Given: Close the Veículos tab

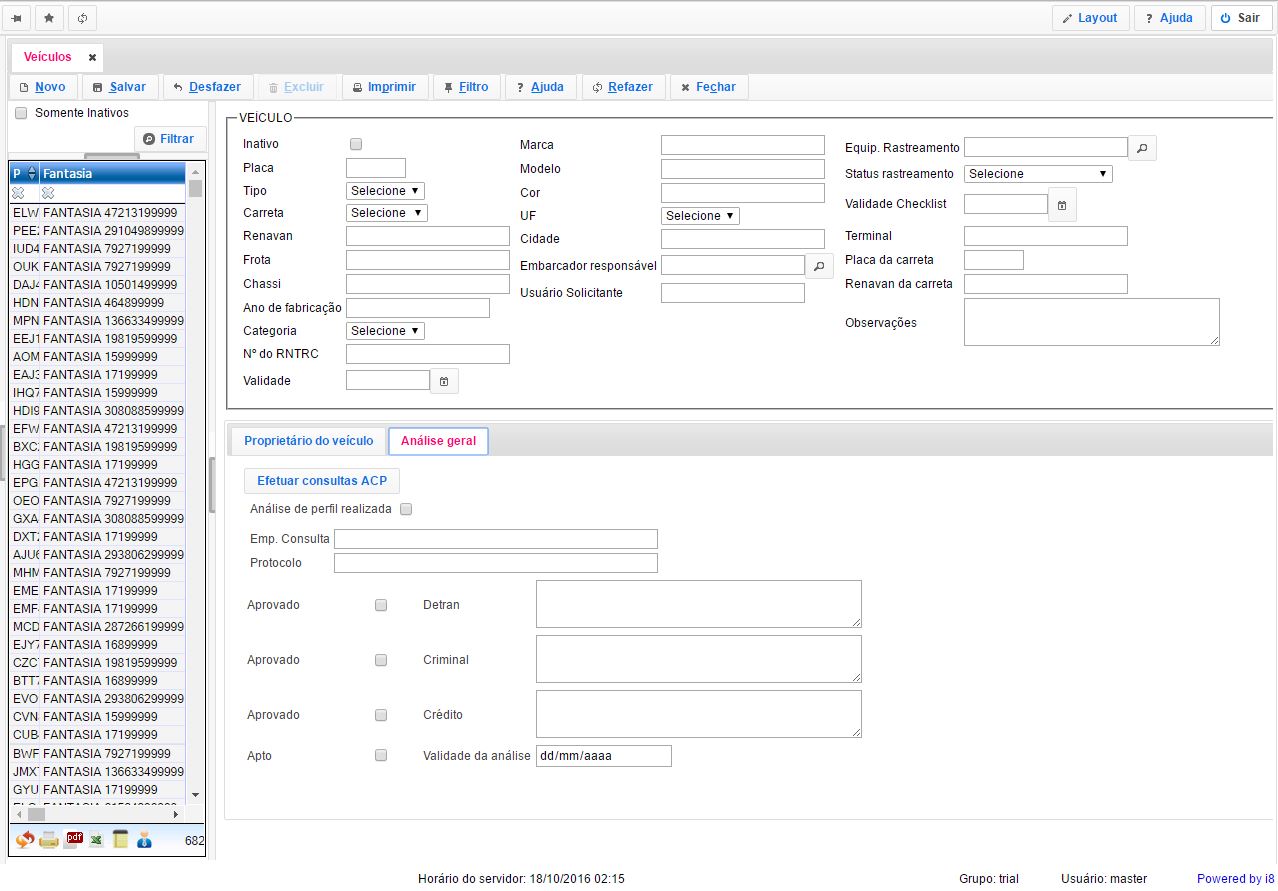Looking at the screenshot, I should pos(92,58).
